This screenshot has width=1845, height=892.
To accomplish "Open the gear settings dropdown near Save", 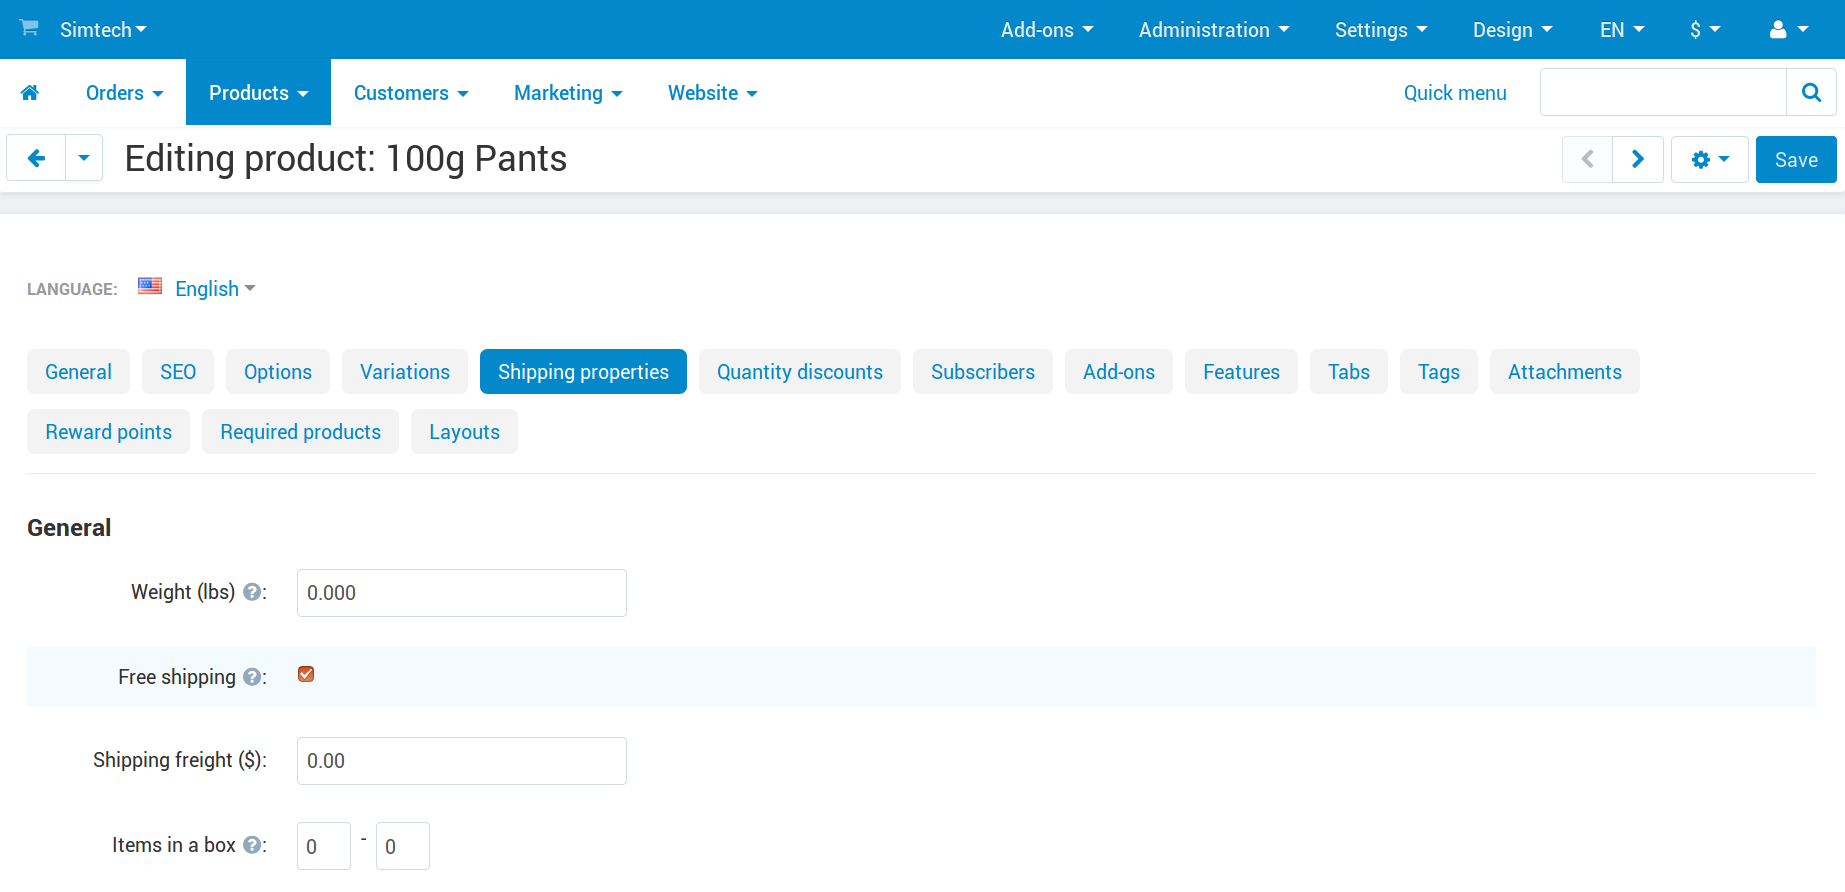I will 1710,160.
